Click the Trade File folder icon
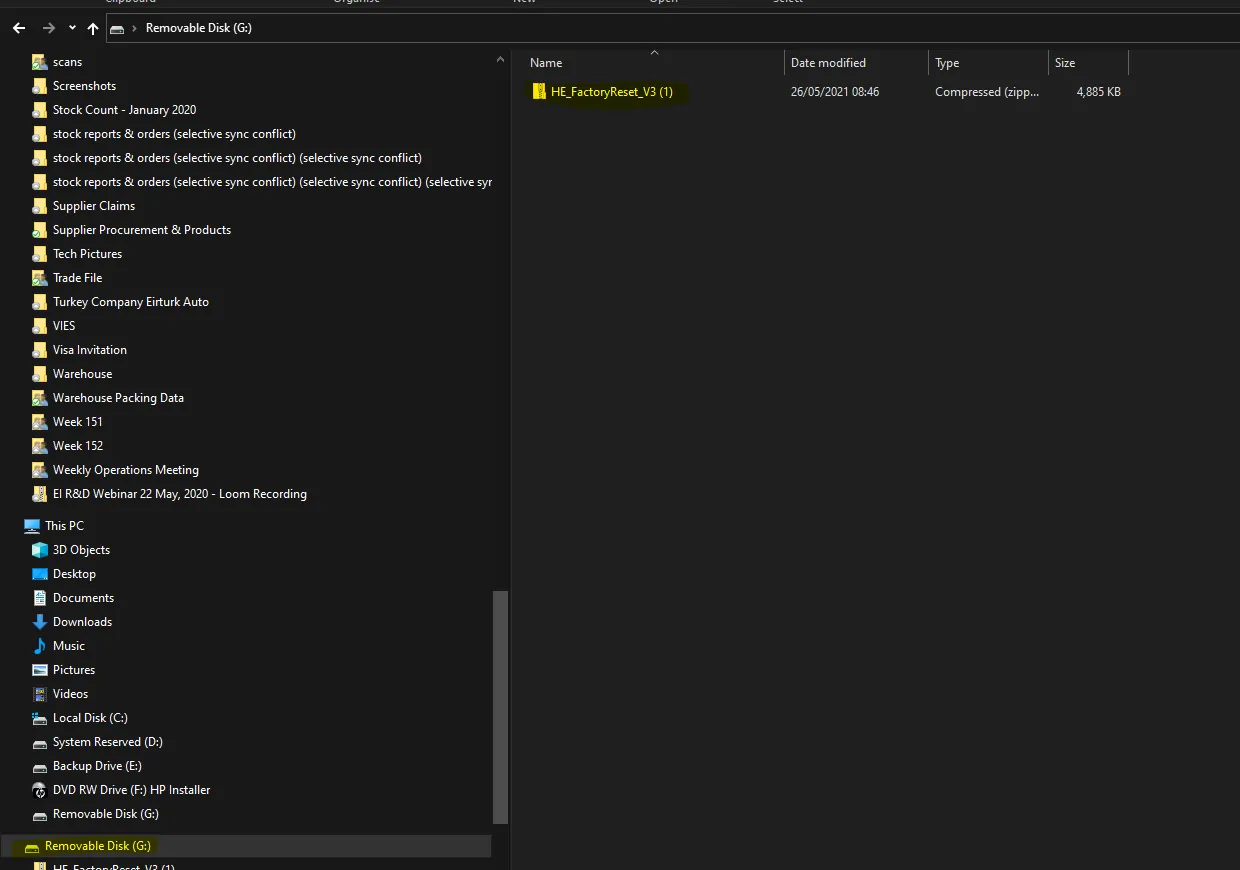This screenshot has height=870, width=1240. point(39,278)
